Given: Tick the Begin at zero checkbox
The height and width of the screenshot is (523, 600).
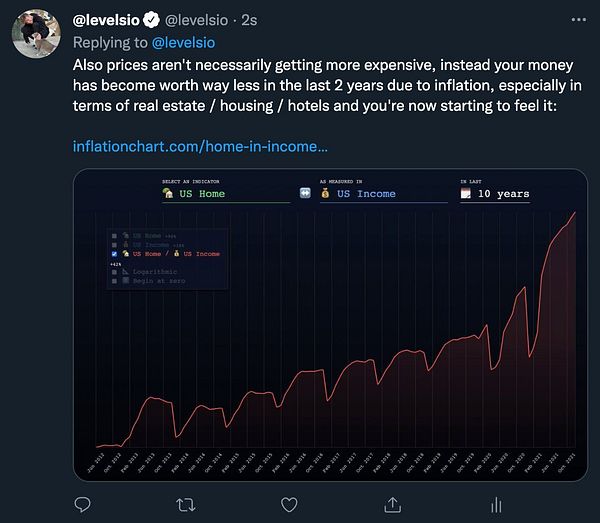Looking at the screenshot, I should click(115, 281).
